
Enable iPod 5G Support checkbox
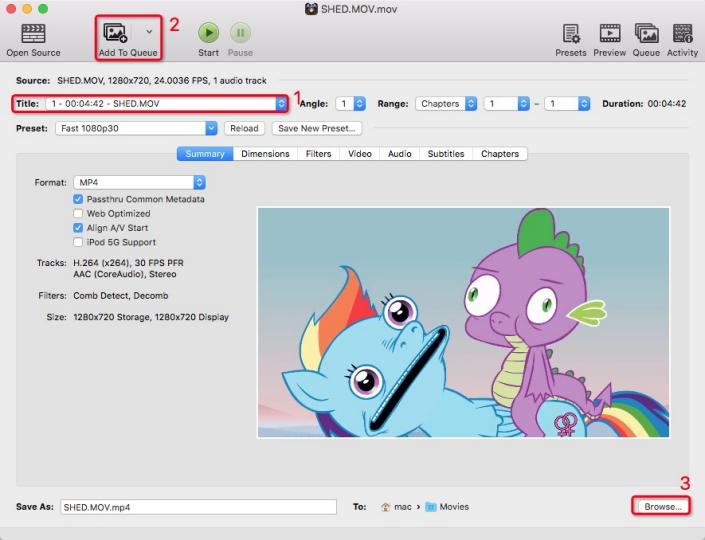click(x=78, y=242)
